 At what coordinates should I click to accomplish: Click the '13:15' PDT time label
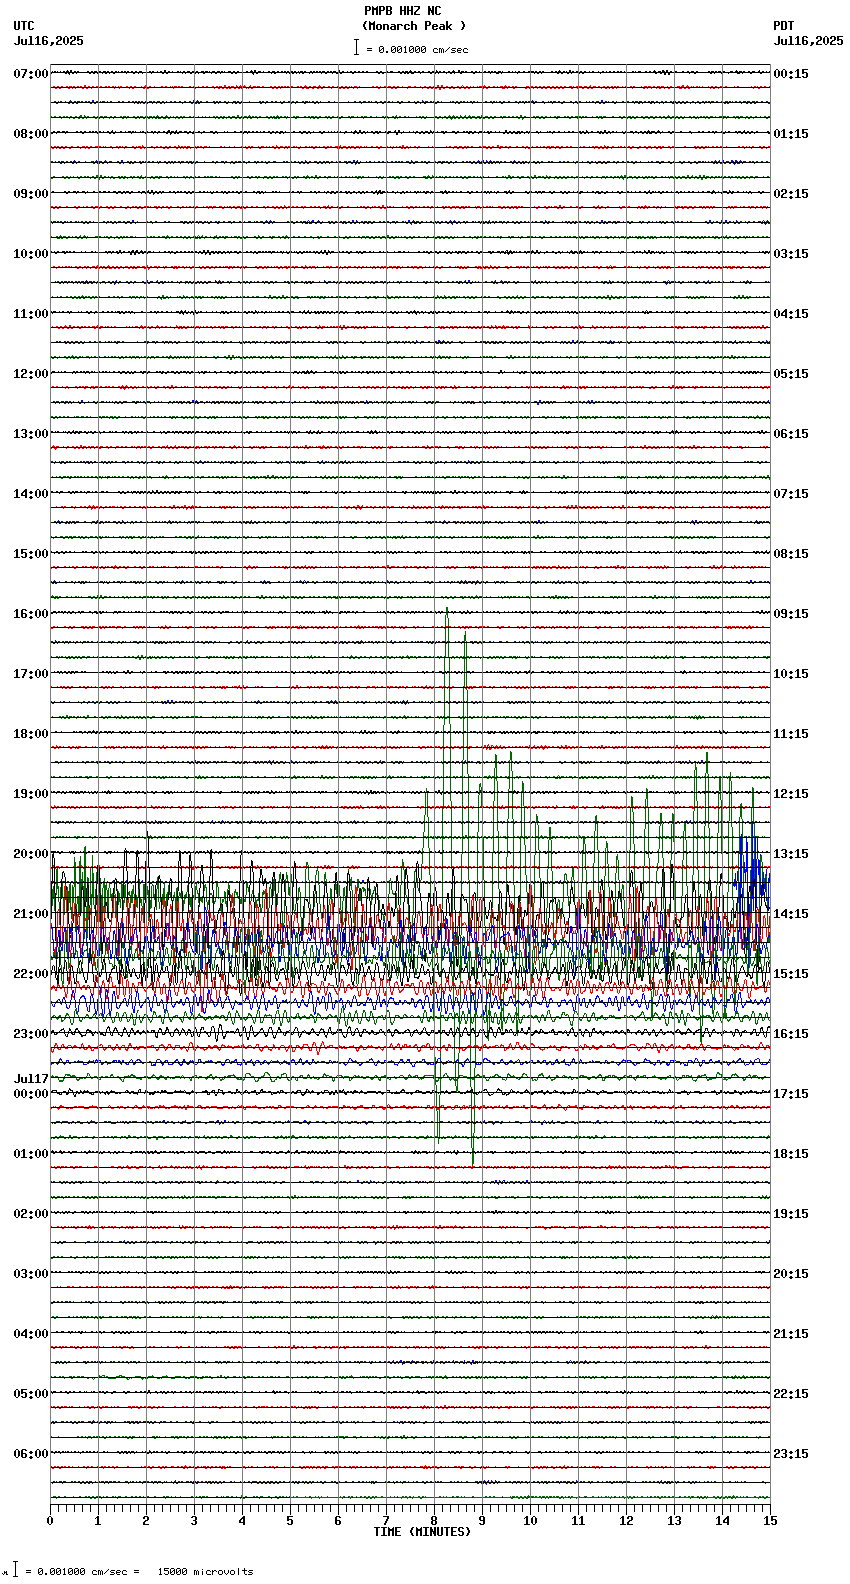(791, 854)
